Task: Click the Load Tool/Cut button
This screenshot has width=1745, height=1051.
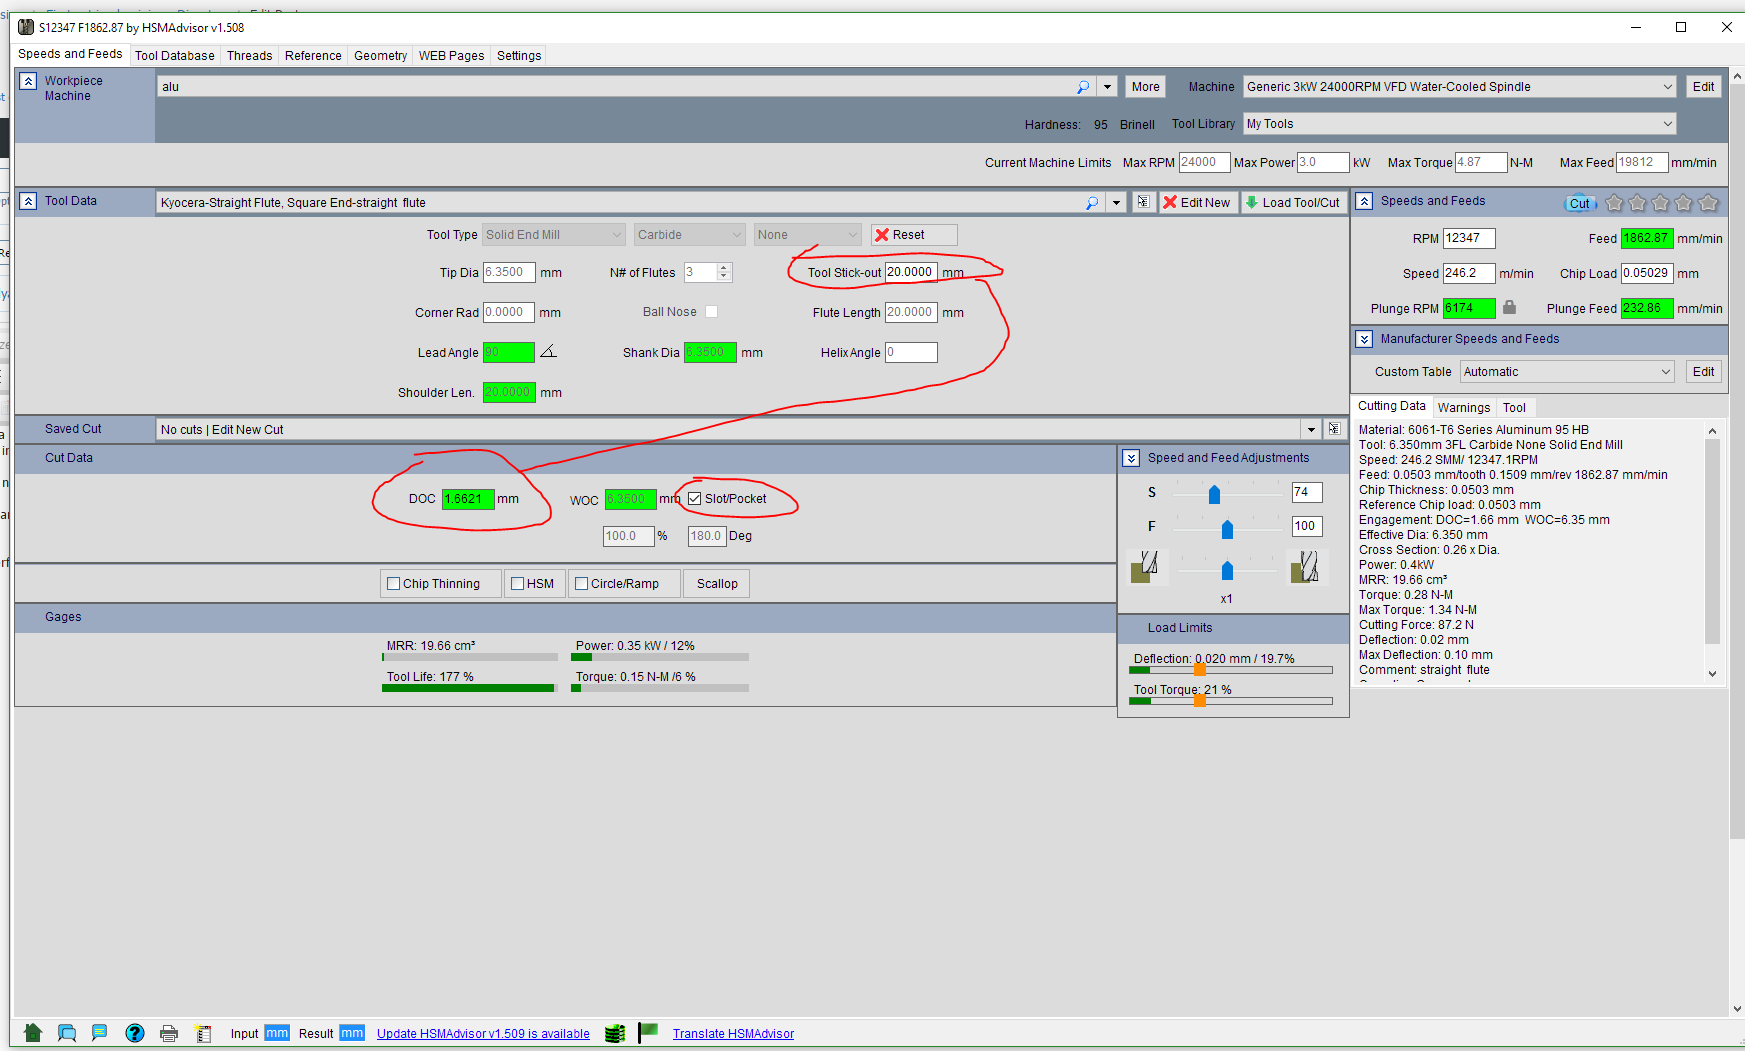Action: pyautogui.click(x=1293, y=202)
